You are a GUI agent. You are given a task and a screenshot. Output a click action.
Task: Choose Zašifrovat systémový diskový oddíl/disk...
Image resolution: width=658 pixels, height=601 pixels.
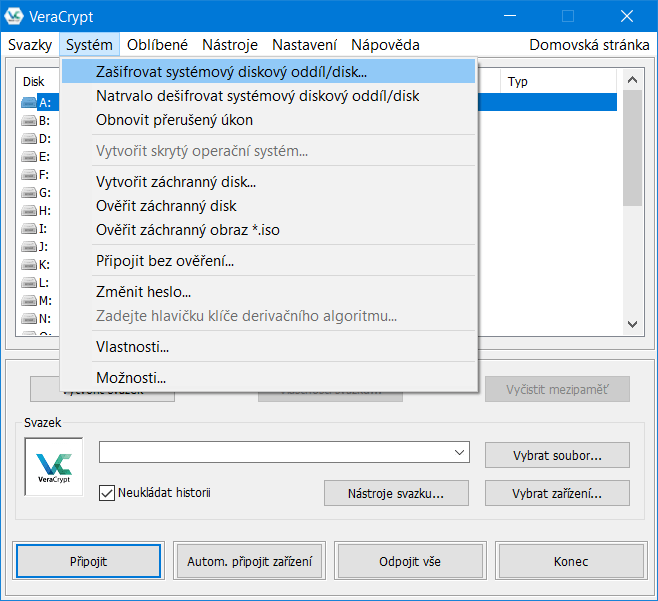click(x=269, y=72)
